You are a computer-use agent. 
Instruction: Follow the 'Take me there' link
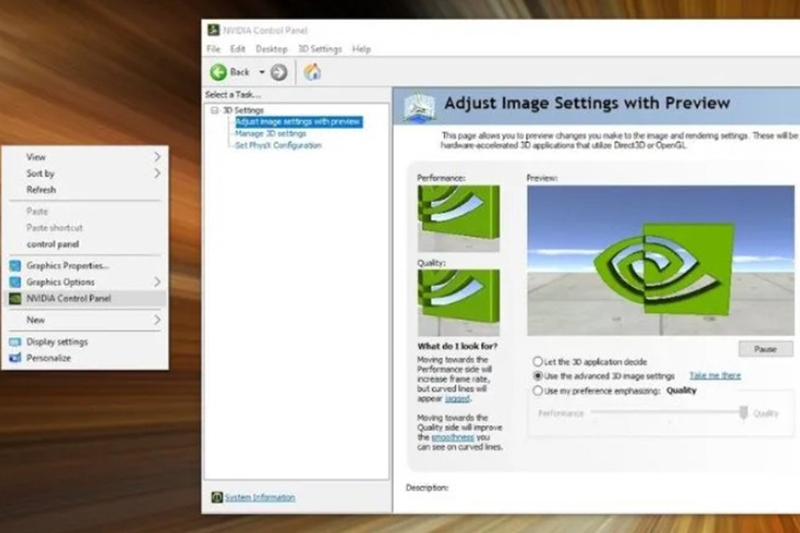(715, 376)
